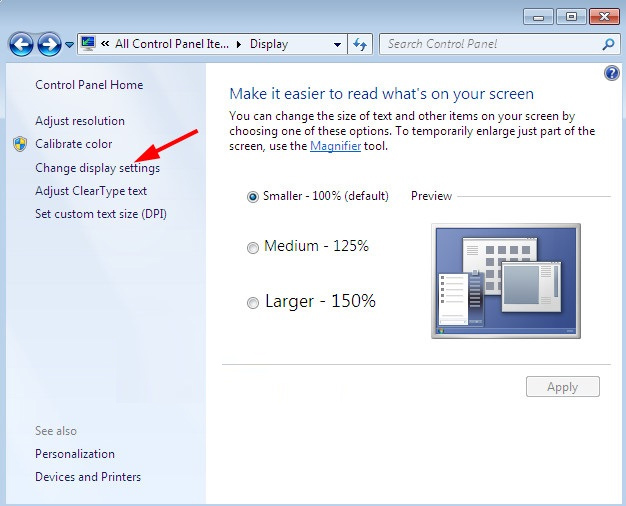Viewport: 626px width, 506px height.
Task: Maximize the Display window
Action: coord(571,17)
